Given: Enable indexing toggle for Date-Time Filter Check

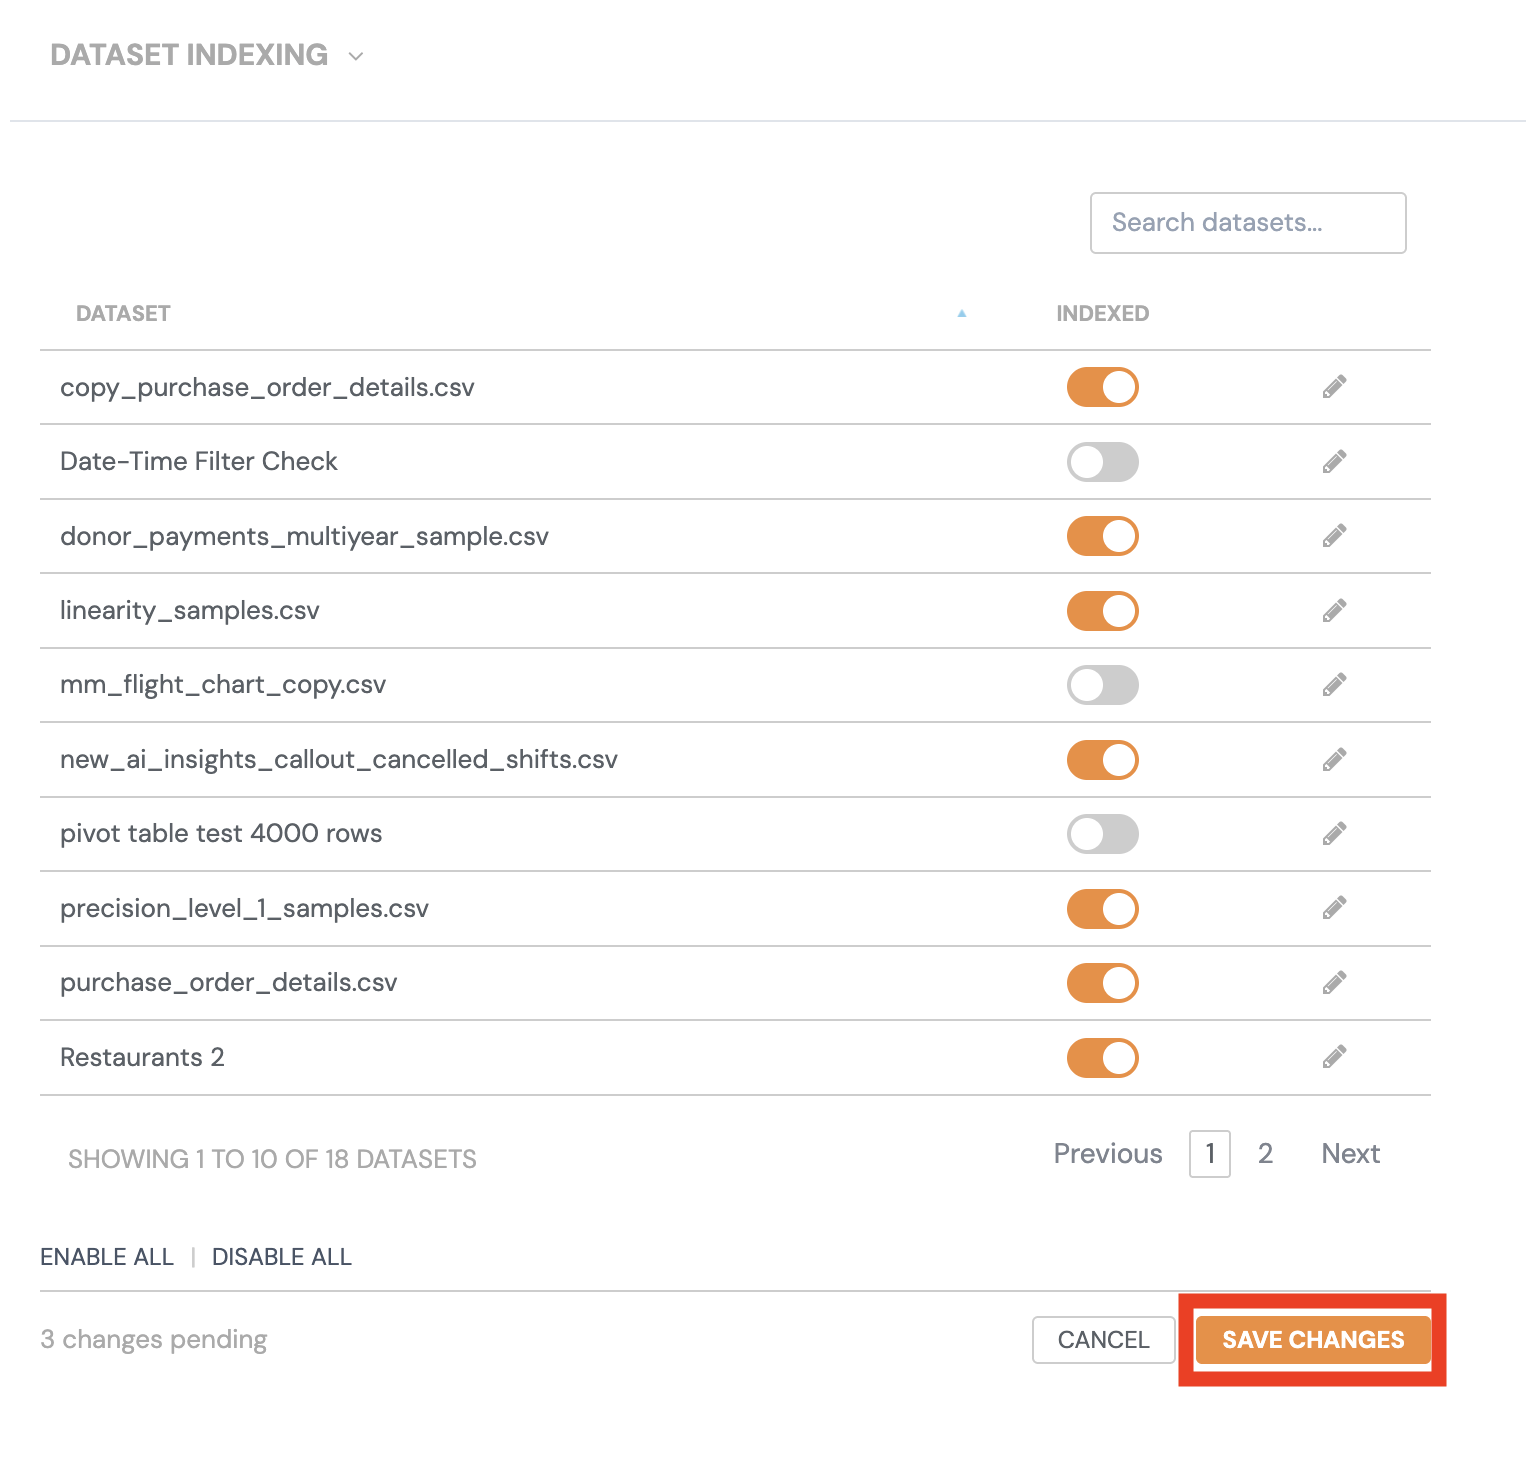Looking at the screenshot, I should pyautogui.click(x=1102, y=462).
